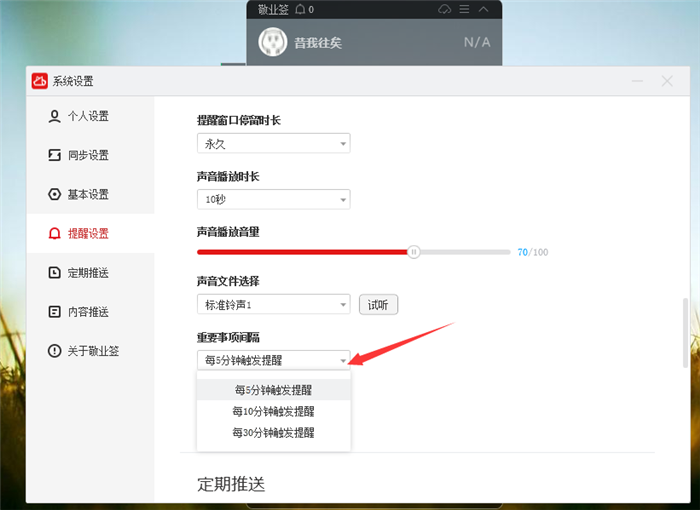Image resolution: width=700 pixels, height=510 pixels.
Task: Click the 声音播放音量 slider handle
Action: click(414, 252)
